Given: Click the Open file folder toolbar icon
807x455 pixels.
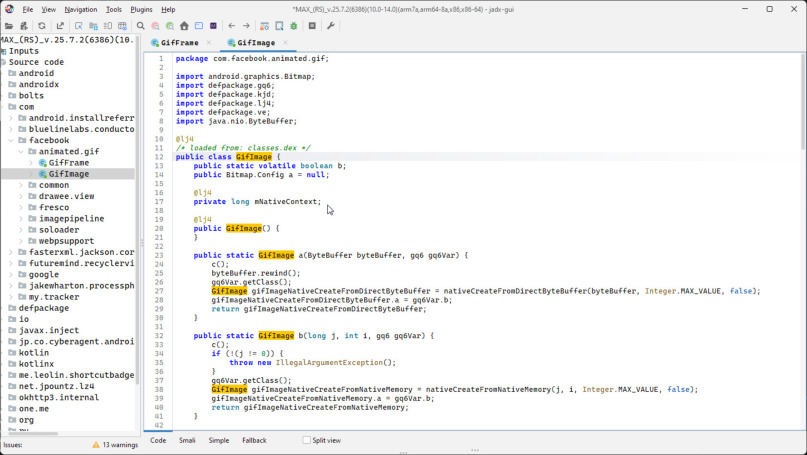Looking at the screenshot, I should point(9,26).
